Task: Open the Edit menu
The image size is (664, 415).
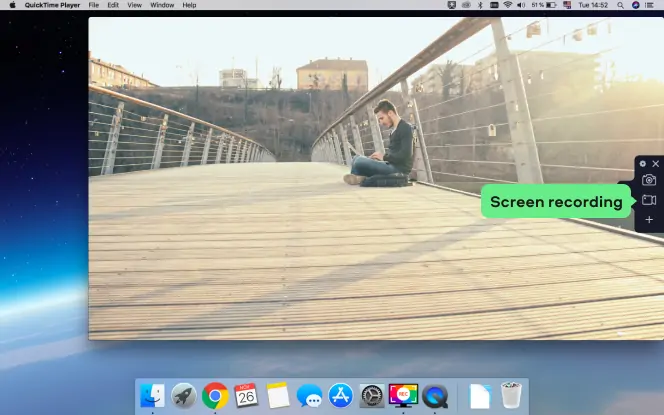Action: (x=113, y=5)
